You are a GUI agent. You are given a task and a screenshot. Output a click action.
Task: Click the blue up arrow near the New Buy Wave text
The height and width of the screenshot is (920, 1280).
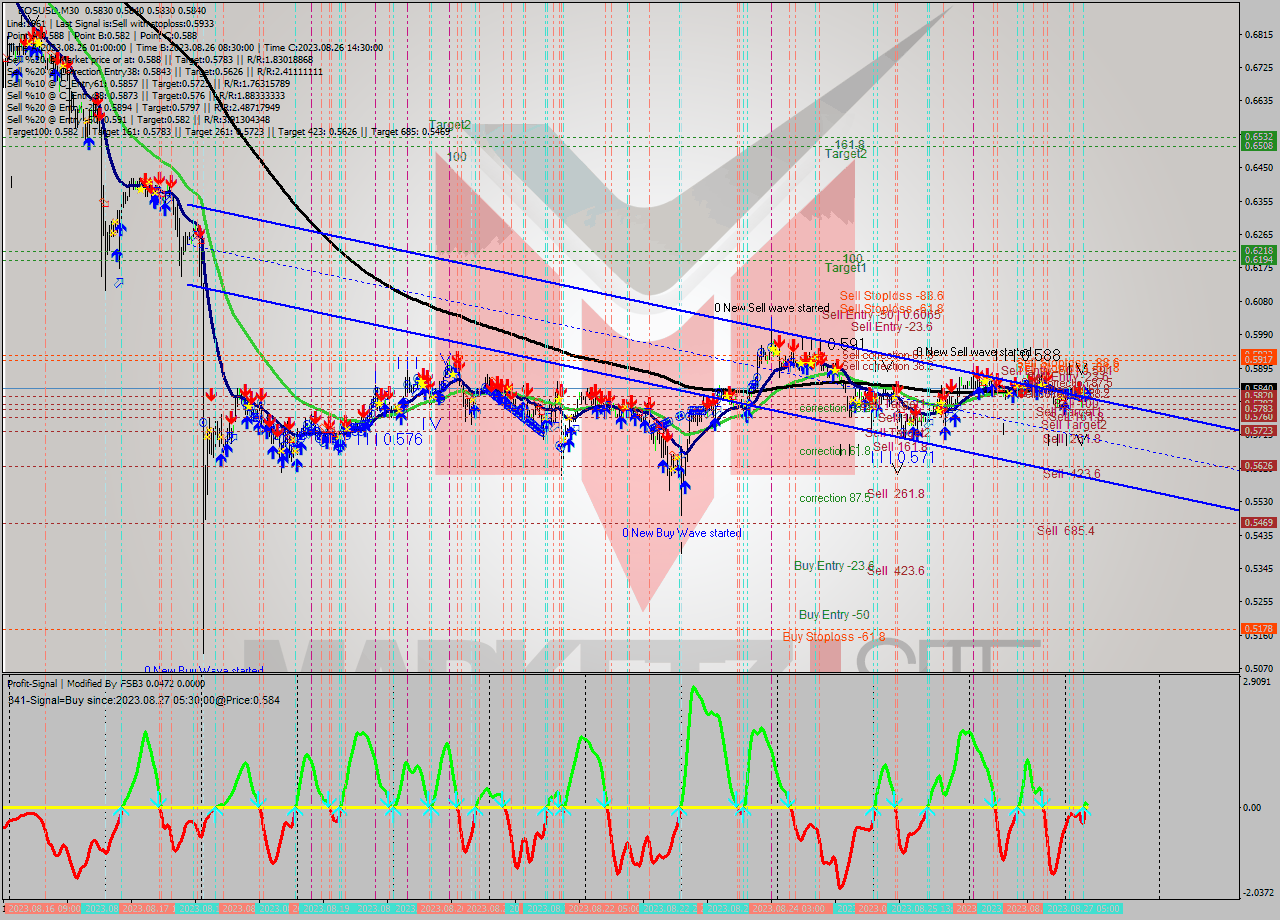(685, 486)
